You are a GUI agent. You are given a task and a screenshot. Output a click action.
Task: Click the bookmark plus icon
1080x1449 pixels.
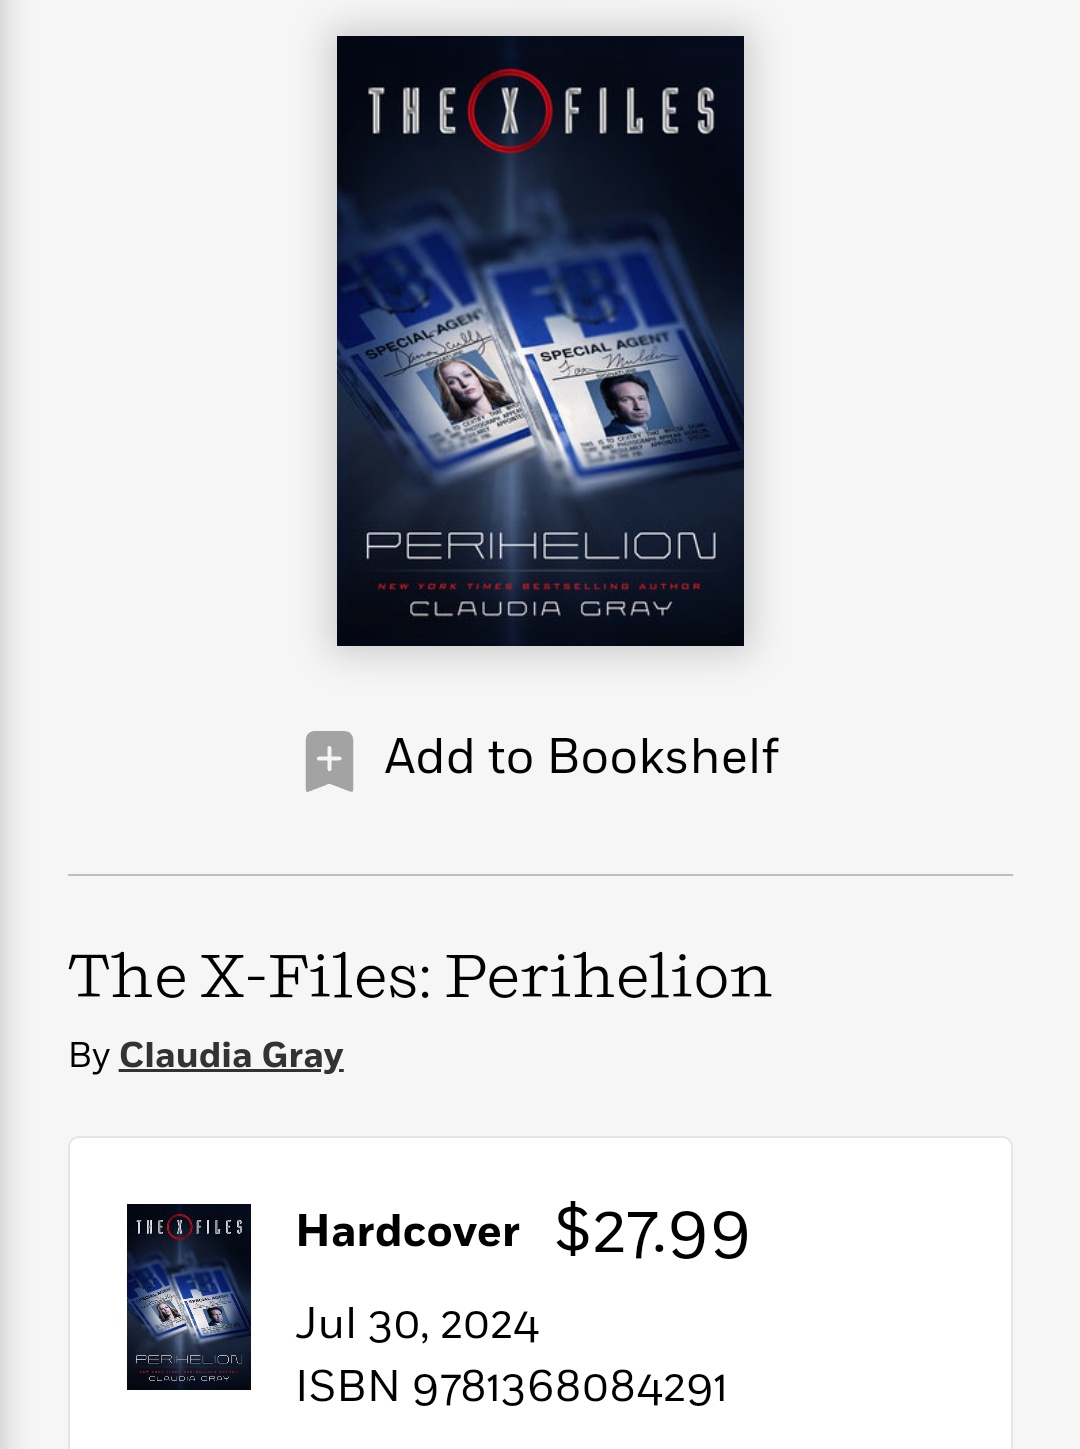pos(329,760)
